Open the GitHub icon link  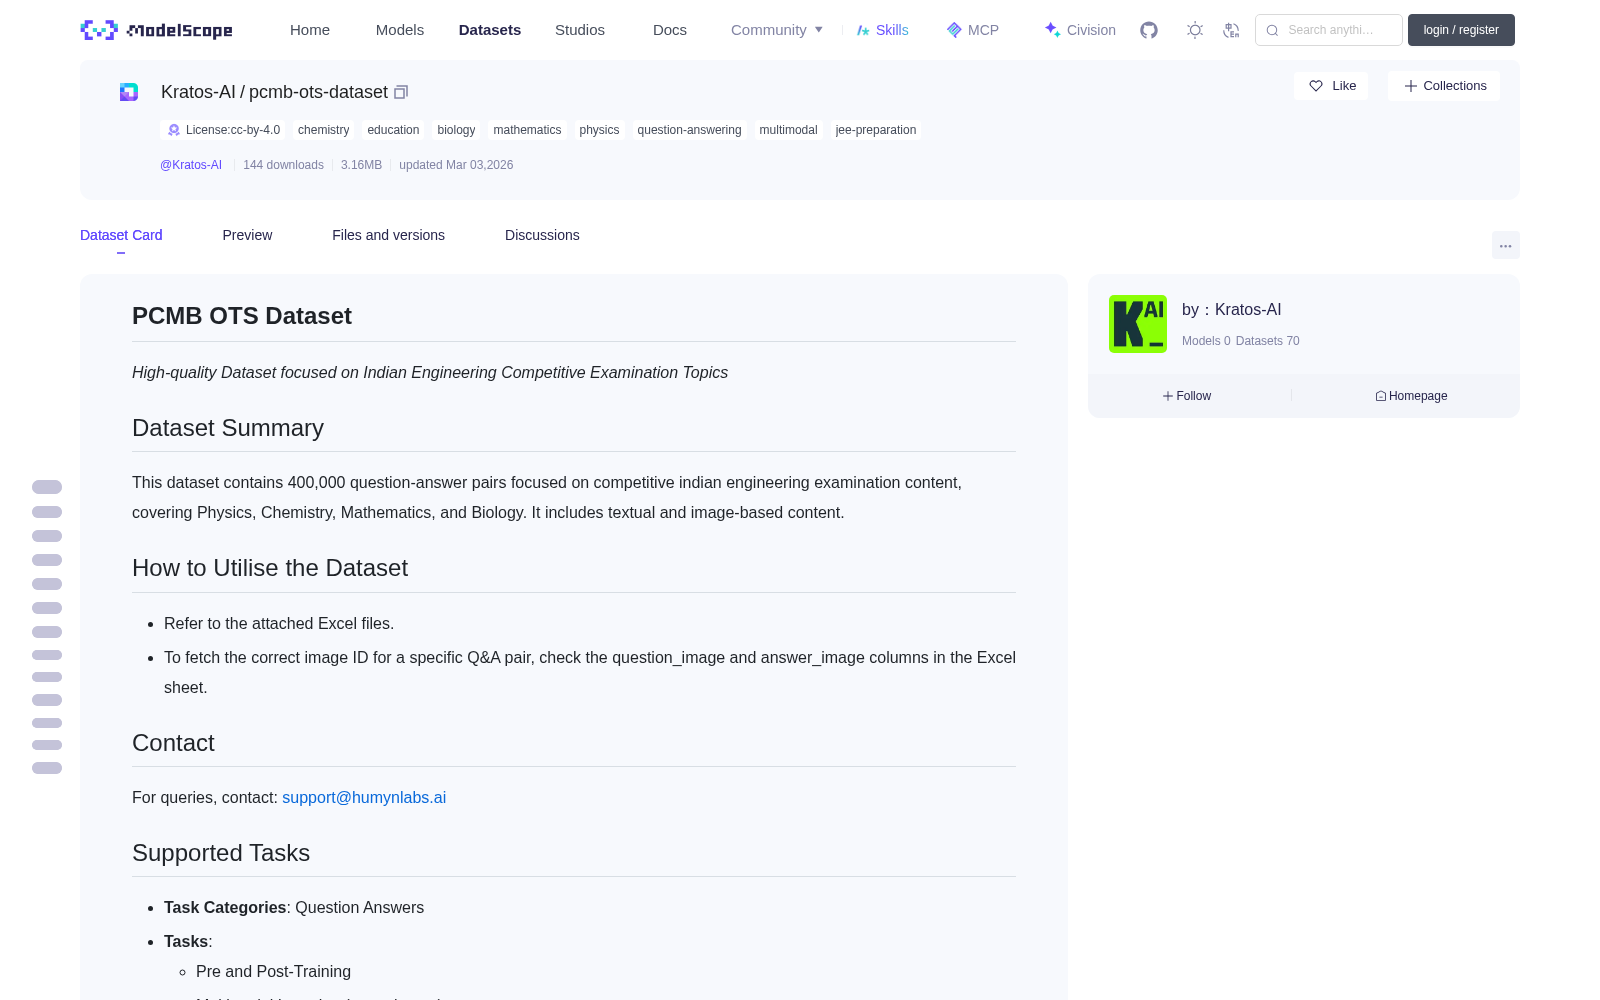[x=1149, y=30]
